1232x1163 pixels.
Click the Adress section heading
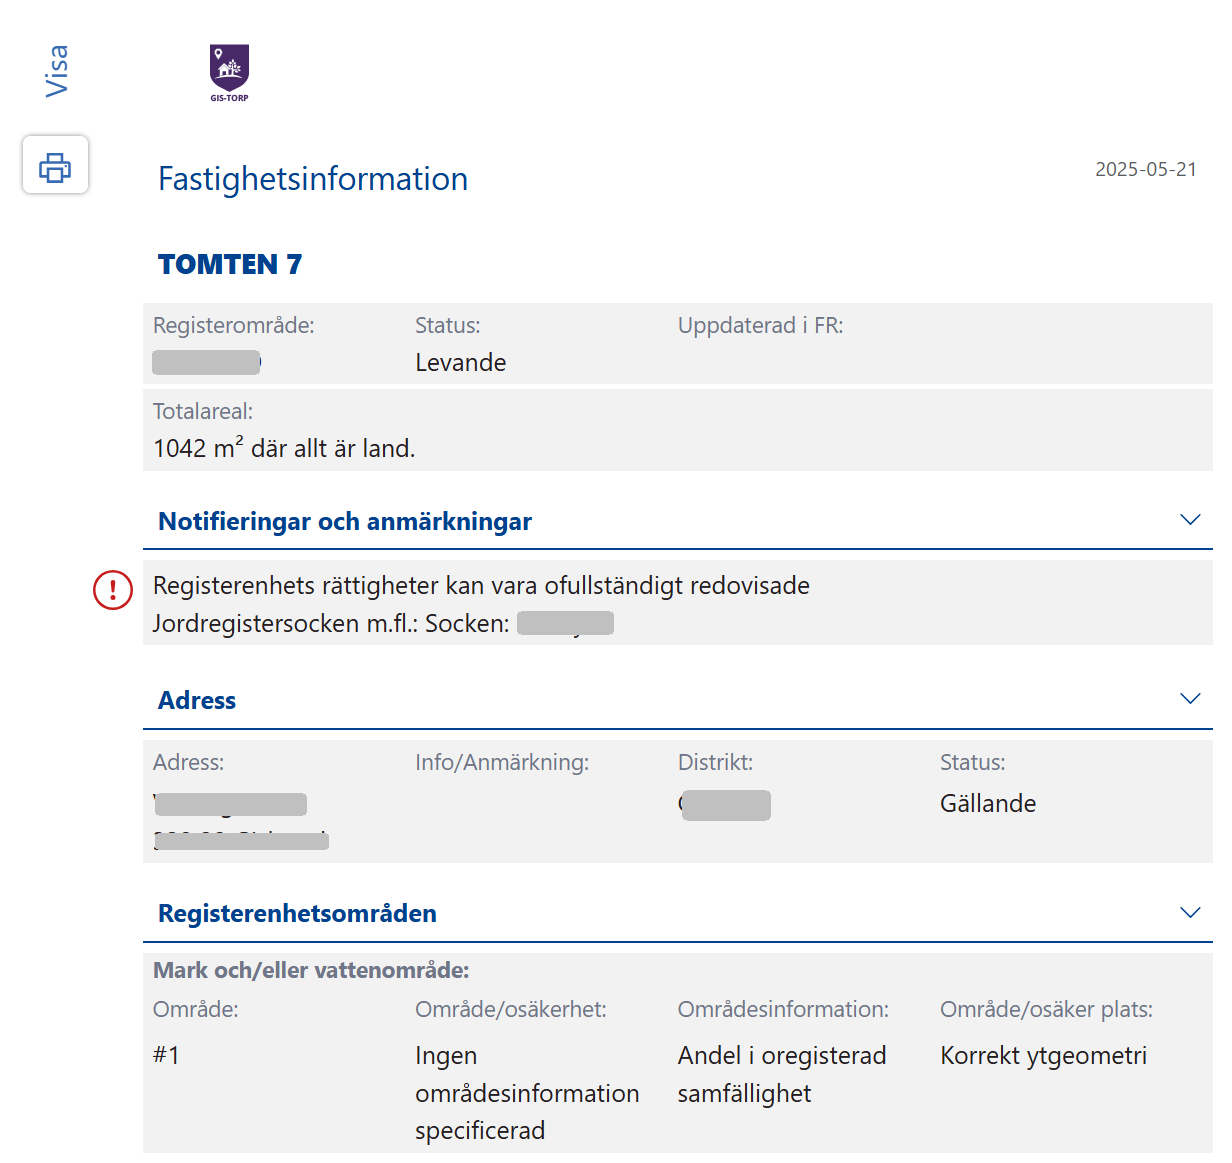tap(197, 701)
